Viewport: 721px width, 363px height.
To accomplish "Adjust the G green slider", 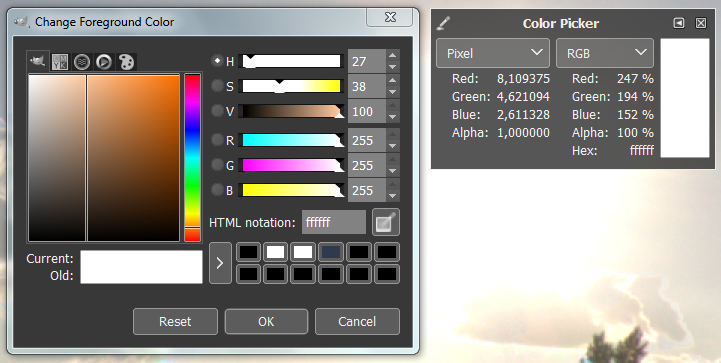I will click(292, 165).
